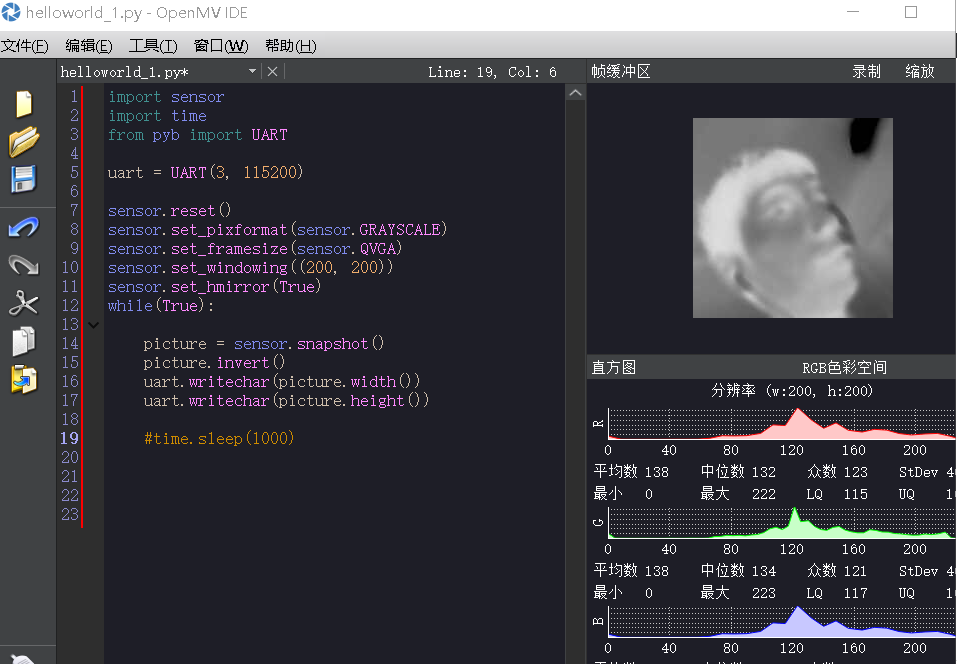
Task: Redo using the gray arrow icon
Action: coord(22,264)
